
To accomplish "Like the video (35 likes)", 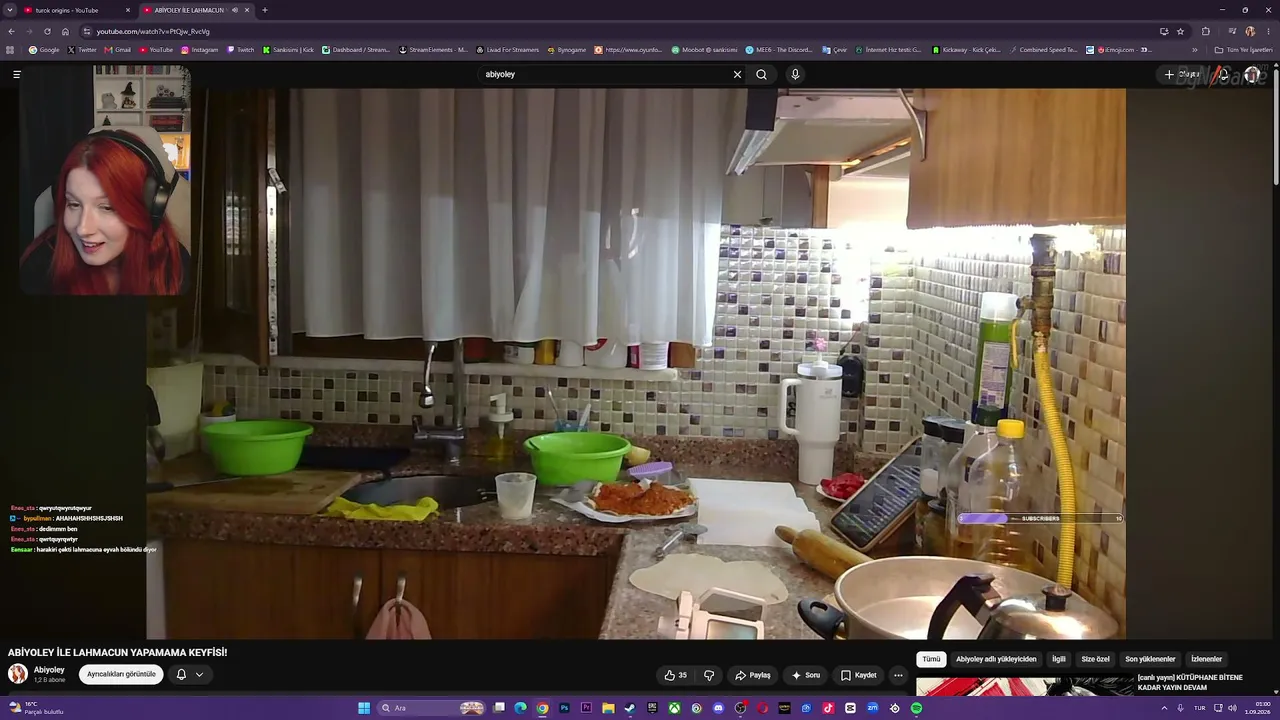I will tap(675, 675).
